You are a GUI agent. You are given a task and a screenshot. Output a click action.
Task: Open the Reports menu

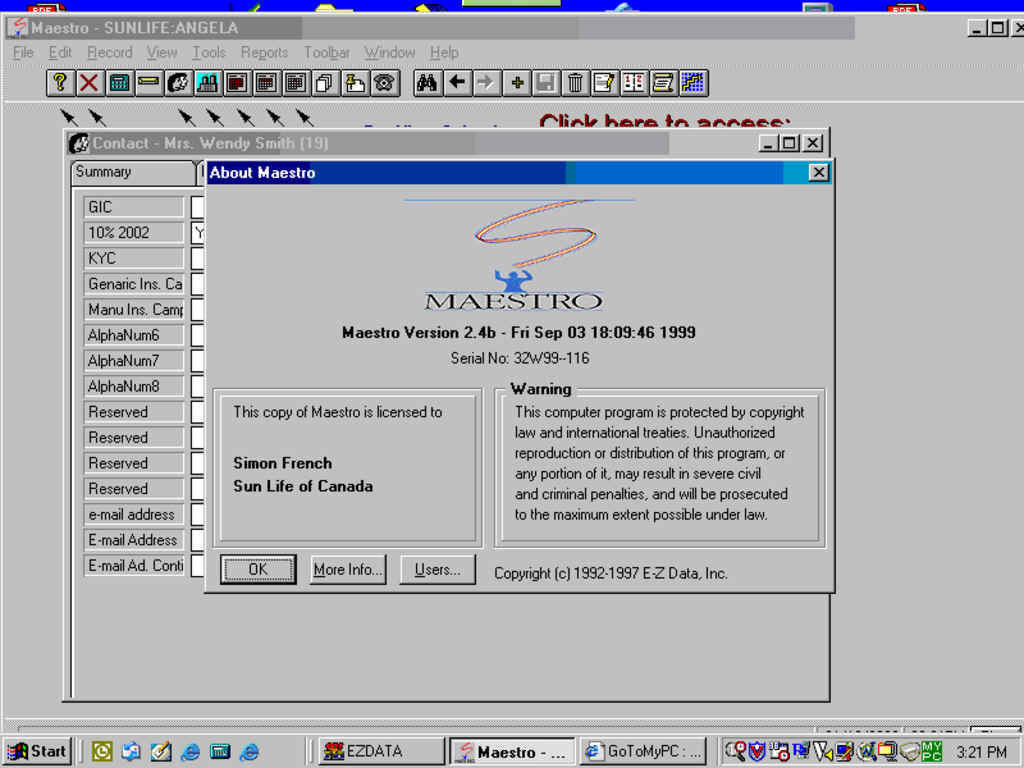[x=264, y=52]
